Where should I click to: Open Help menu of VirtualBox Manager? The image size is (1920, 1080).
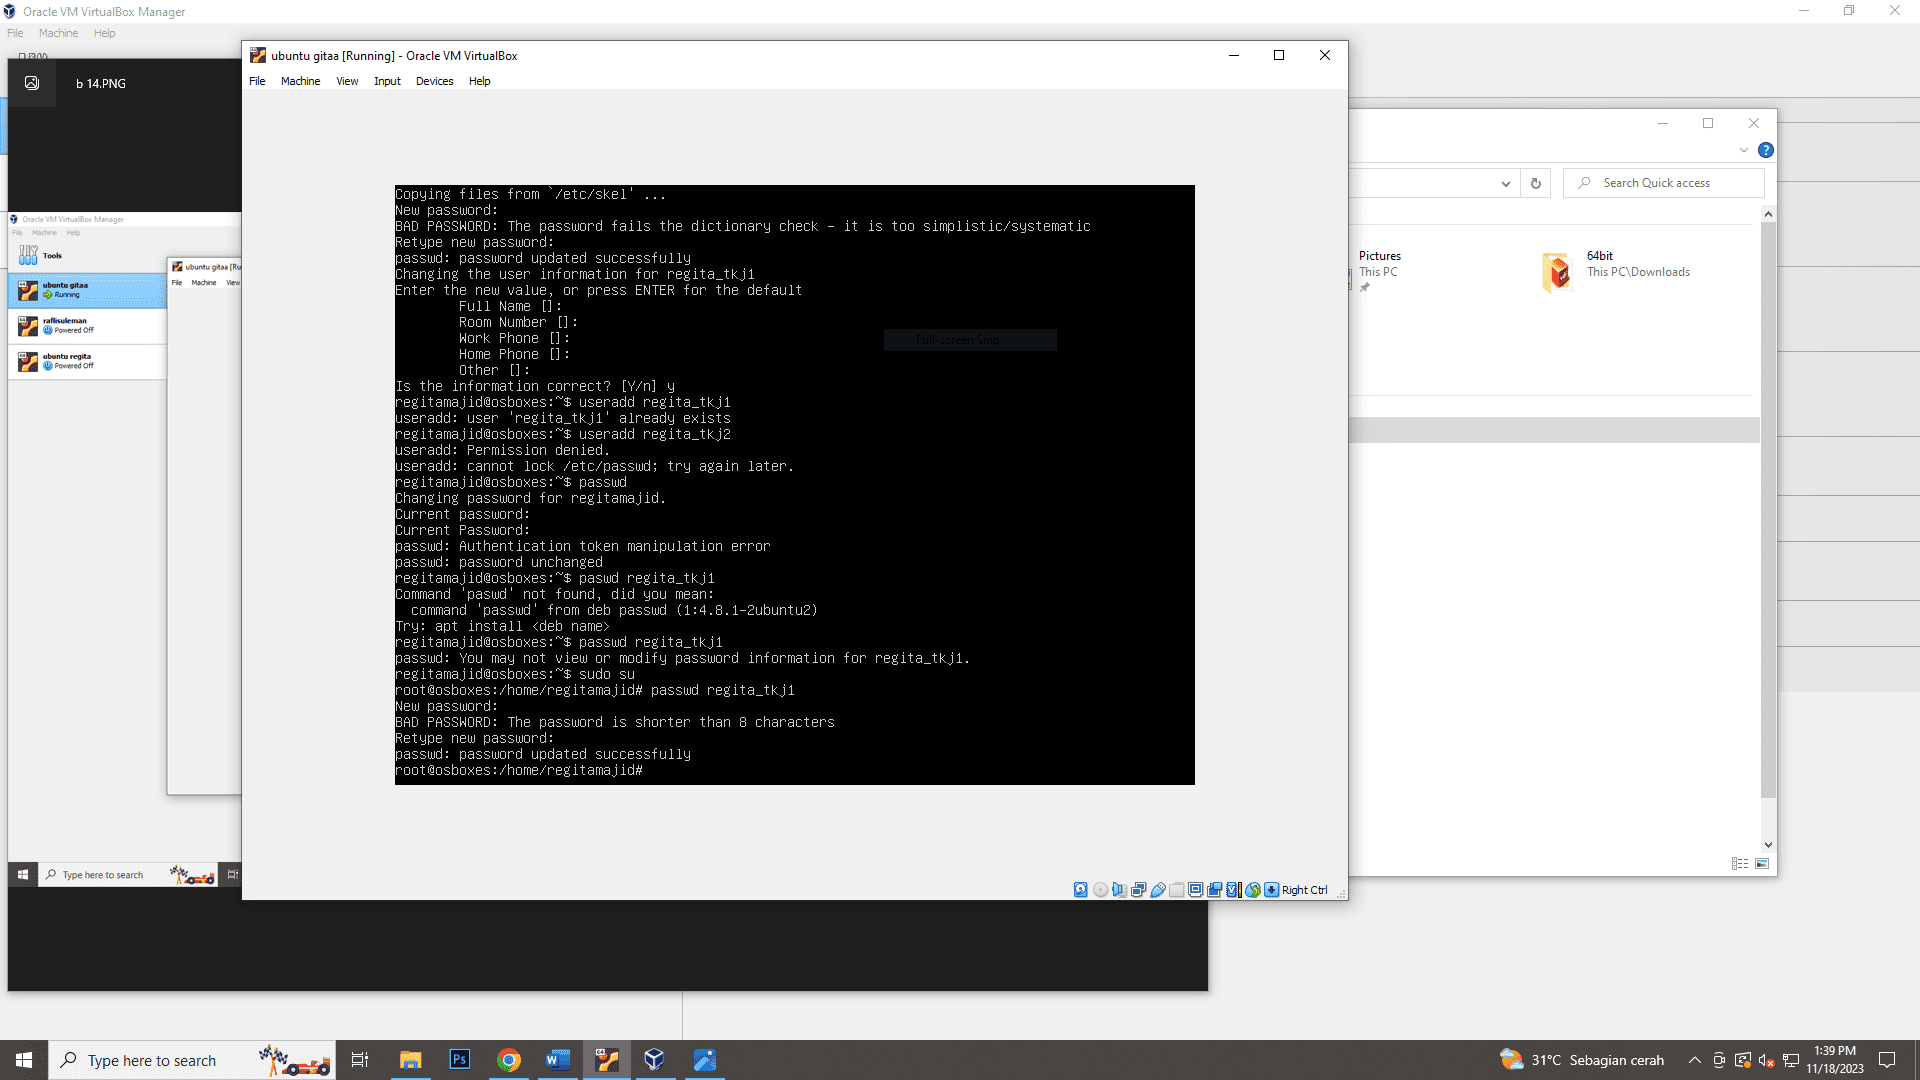click(104, 33)
